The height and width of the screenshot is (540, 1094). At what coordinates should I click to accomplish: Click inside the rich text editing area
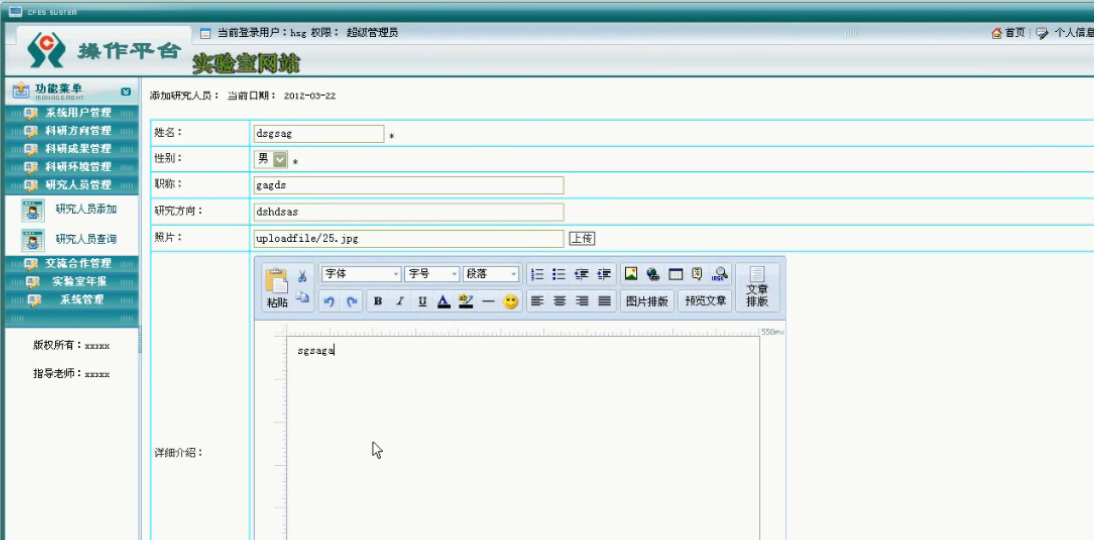click(x=523, y=438)
